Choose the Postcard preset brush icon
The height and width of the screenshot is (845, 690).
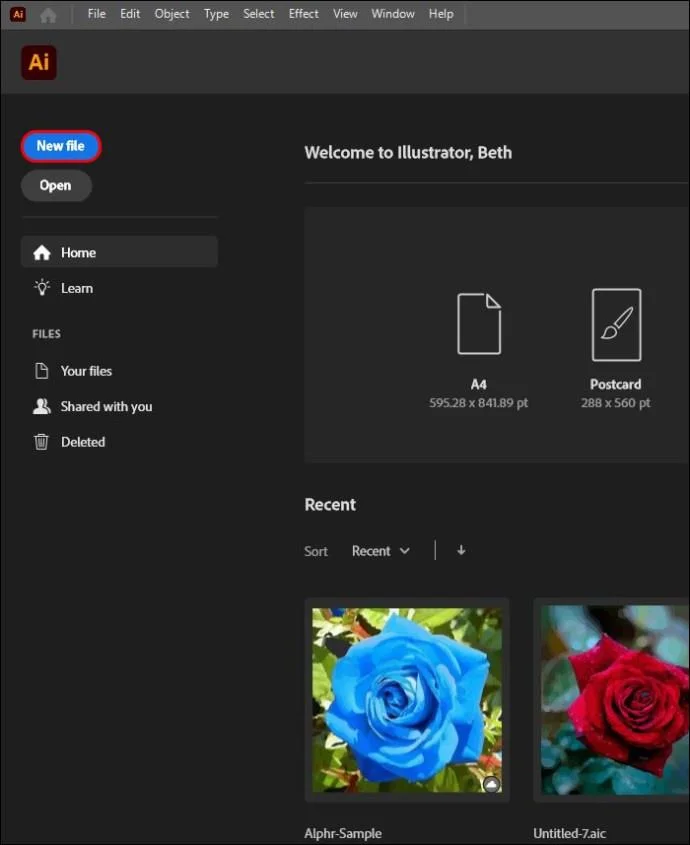click(x=616, y=325)
